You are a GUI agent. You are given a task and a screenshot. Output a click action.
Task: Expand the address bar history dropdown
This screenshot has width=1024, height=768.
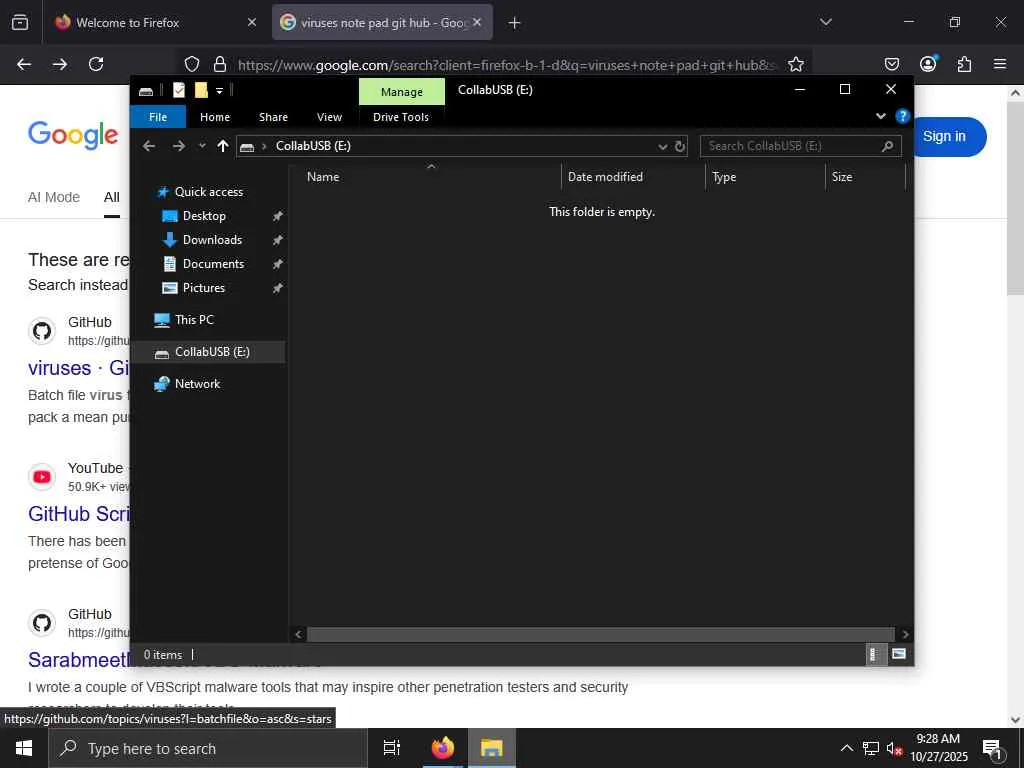tap(662, 146)
